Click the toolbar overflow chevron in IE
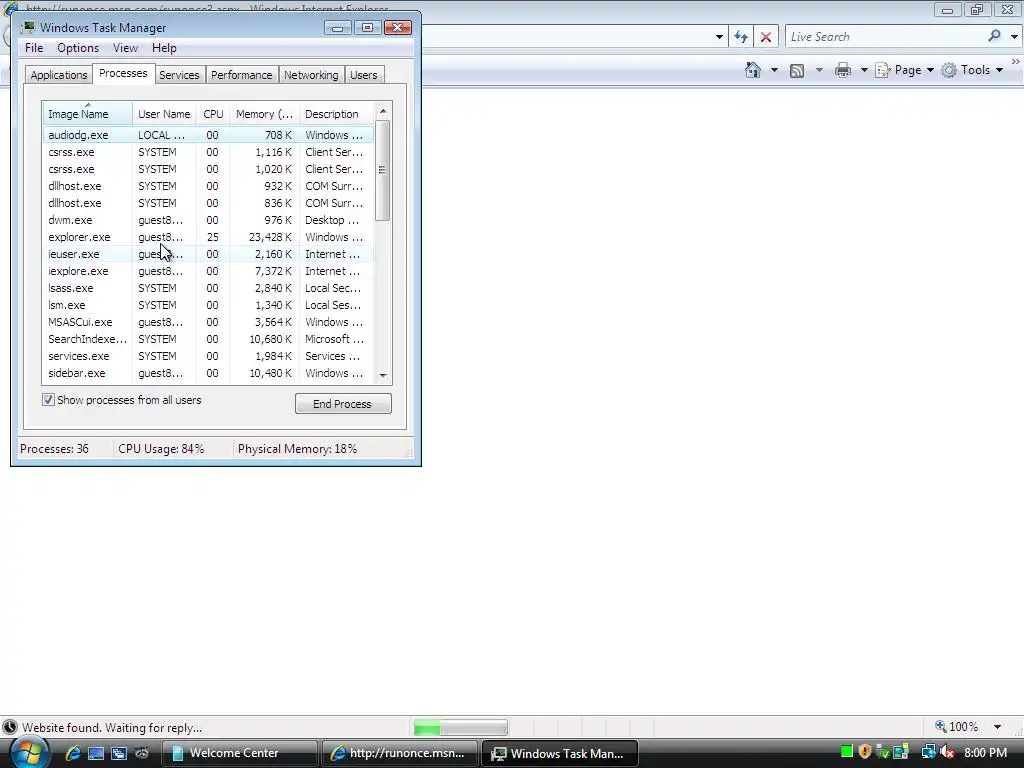1024x768 pixels. pyautogui.click(x=1016, y=61)
